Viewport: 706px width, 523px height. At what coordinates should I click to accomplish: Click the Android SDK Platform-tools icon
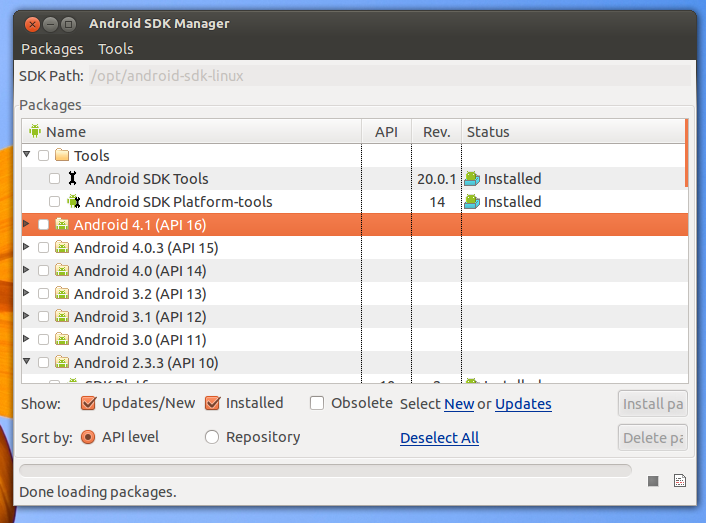(x=73, y=202)
